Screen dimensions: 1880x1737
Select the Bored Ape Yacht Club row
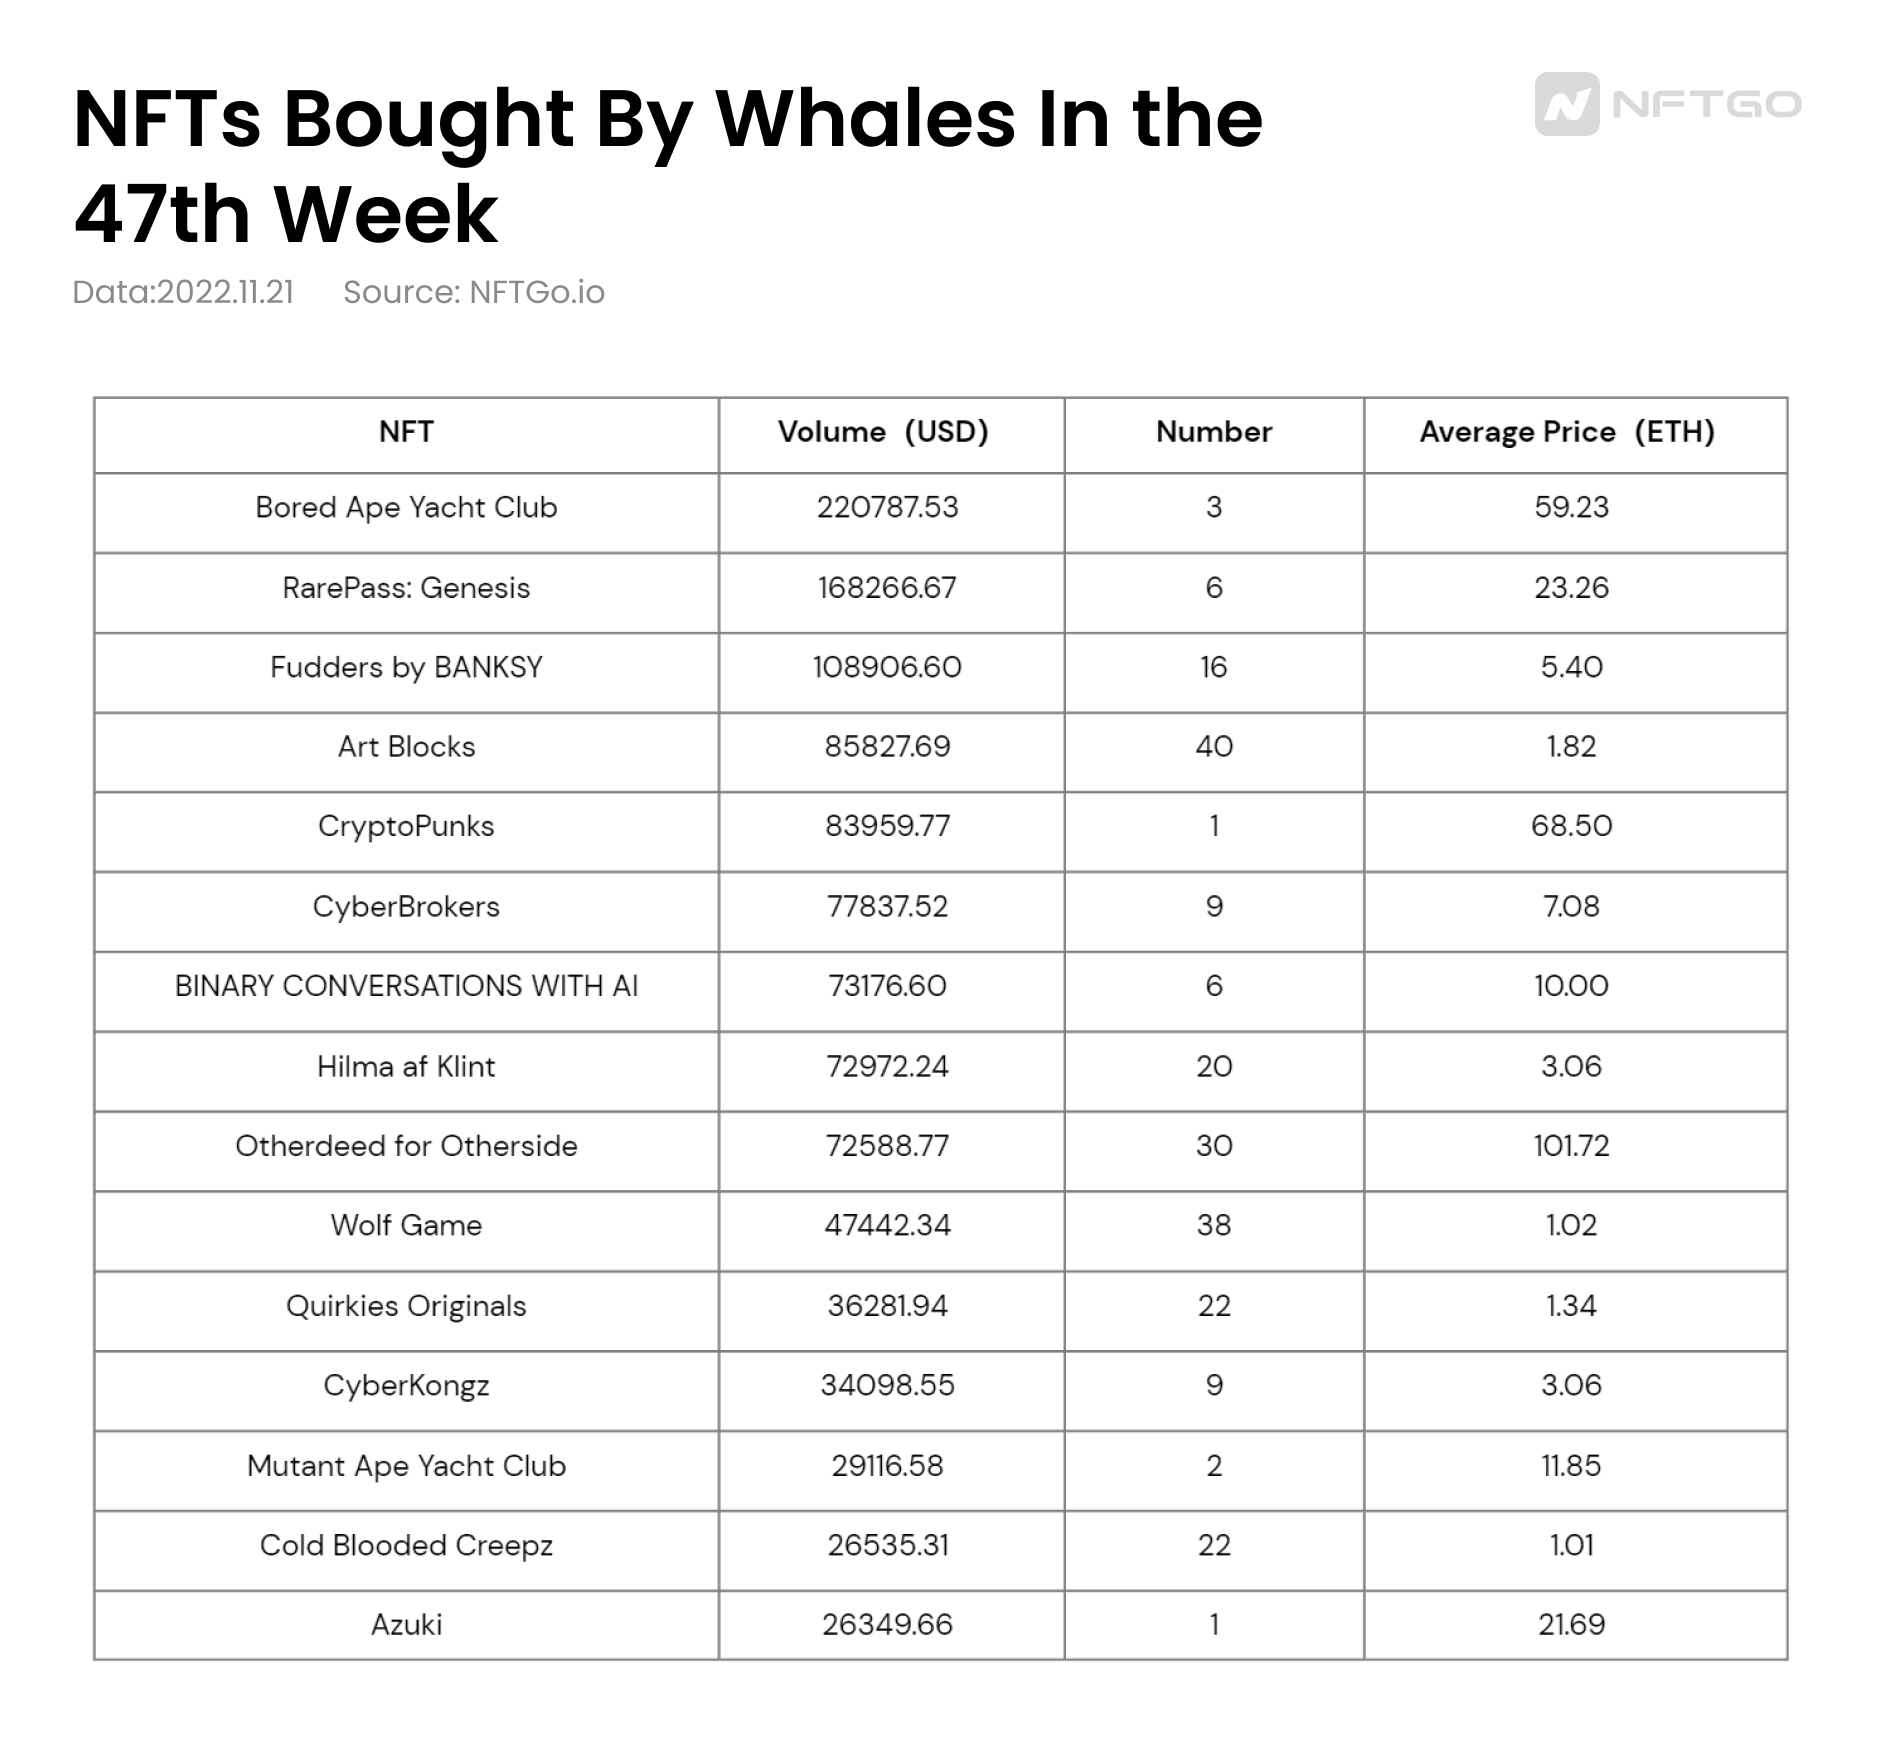(x=406, y=508)
